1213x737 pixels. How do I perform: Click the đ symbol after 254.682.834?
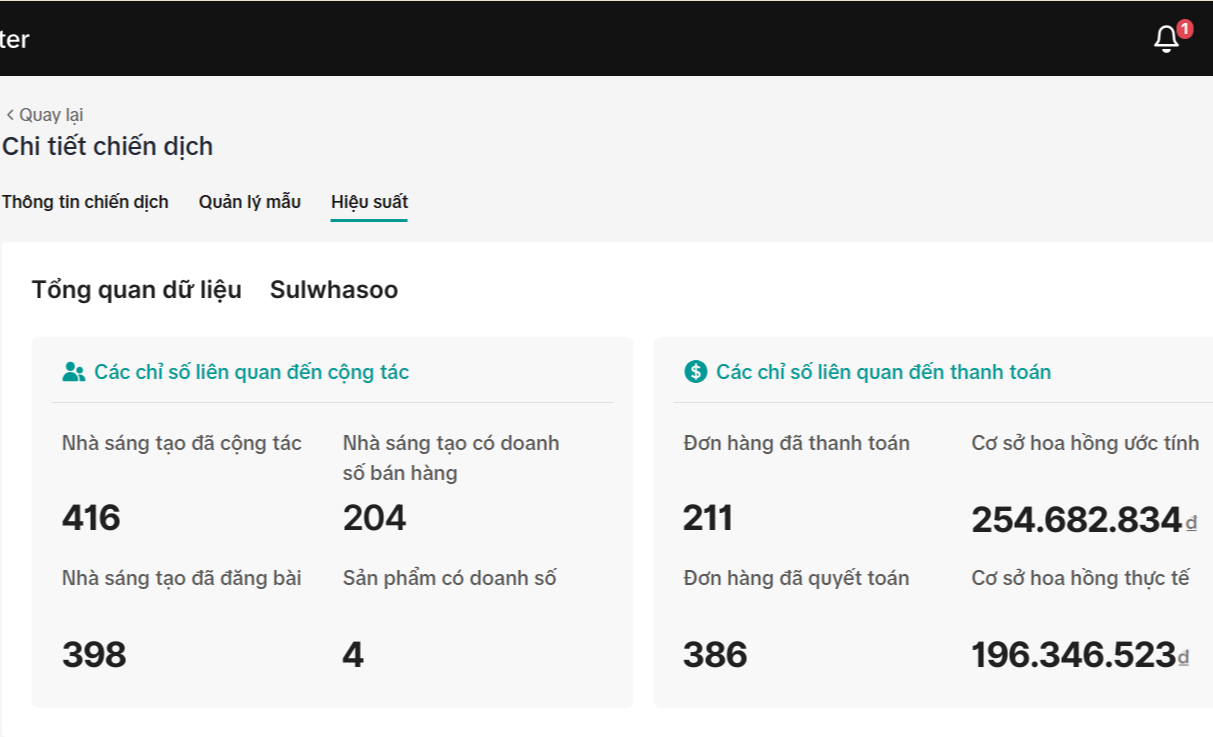pyautogui.click(x=1191, y=522)
